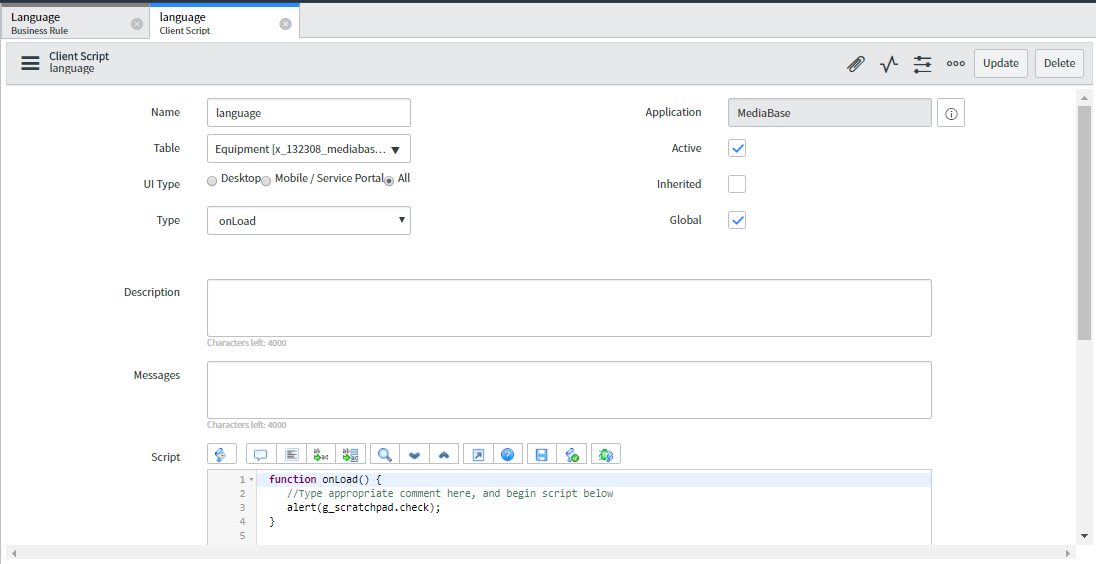This screenshot has width=1096, height=564.
Task: Open the personalize form settings icon
Action: pos(923,64)
